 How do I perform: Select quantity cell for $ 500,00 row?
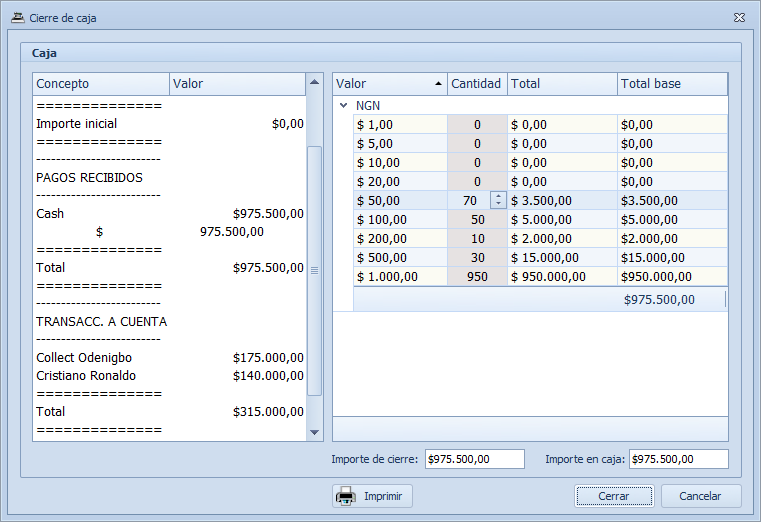[x=476, y=258]
